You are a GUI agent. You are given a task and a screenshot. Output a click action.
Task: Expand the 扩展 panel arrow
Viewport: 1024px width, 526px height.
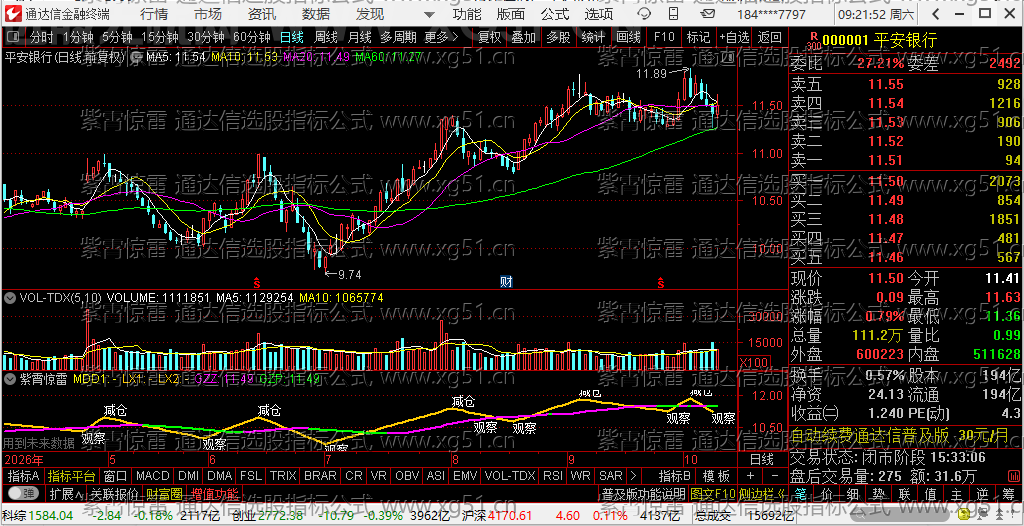tap(65, 493)
